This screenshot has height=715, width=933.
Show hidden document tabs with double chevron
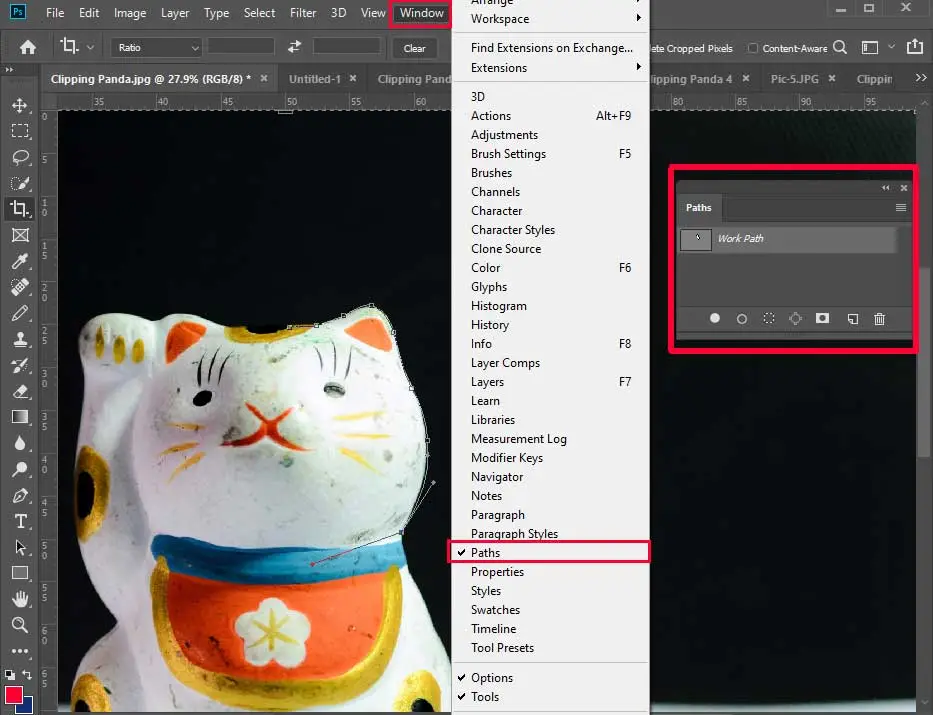(921, 78)
